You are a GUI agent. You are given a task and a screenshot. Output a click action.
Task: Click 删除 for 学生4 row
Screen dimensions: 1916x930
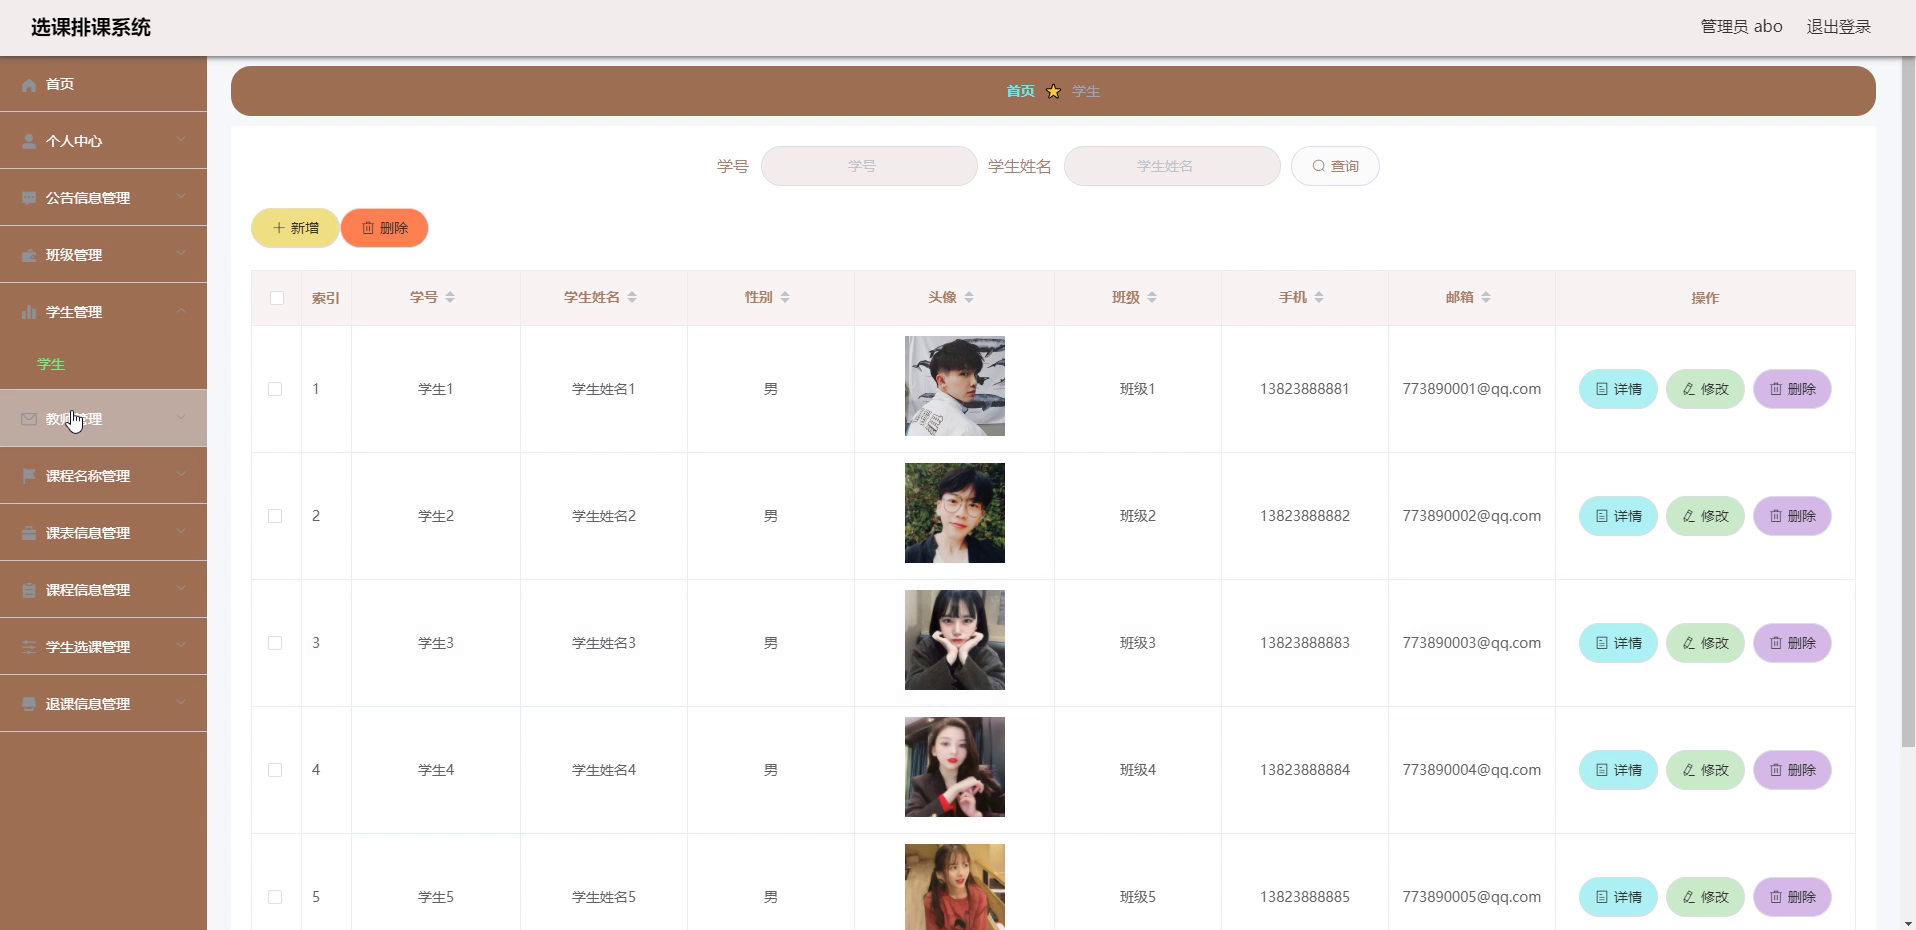click(x=1792, y=770)
